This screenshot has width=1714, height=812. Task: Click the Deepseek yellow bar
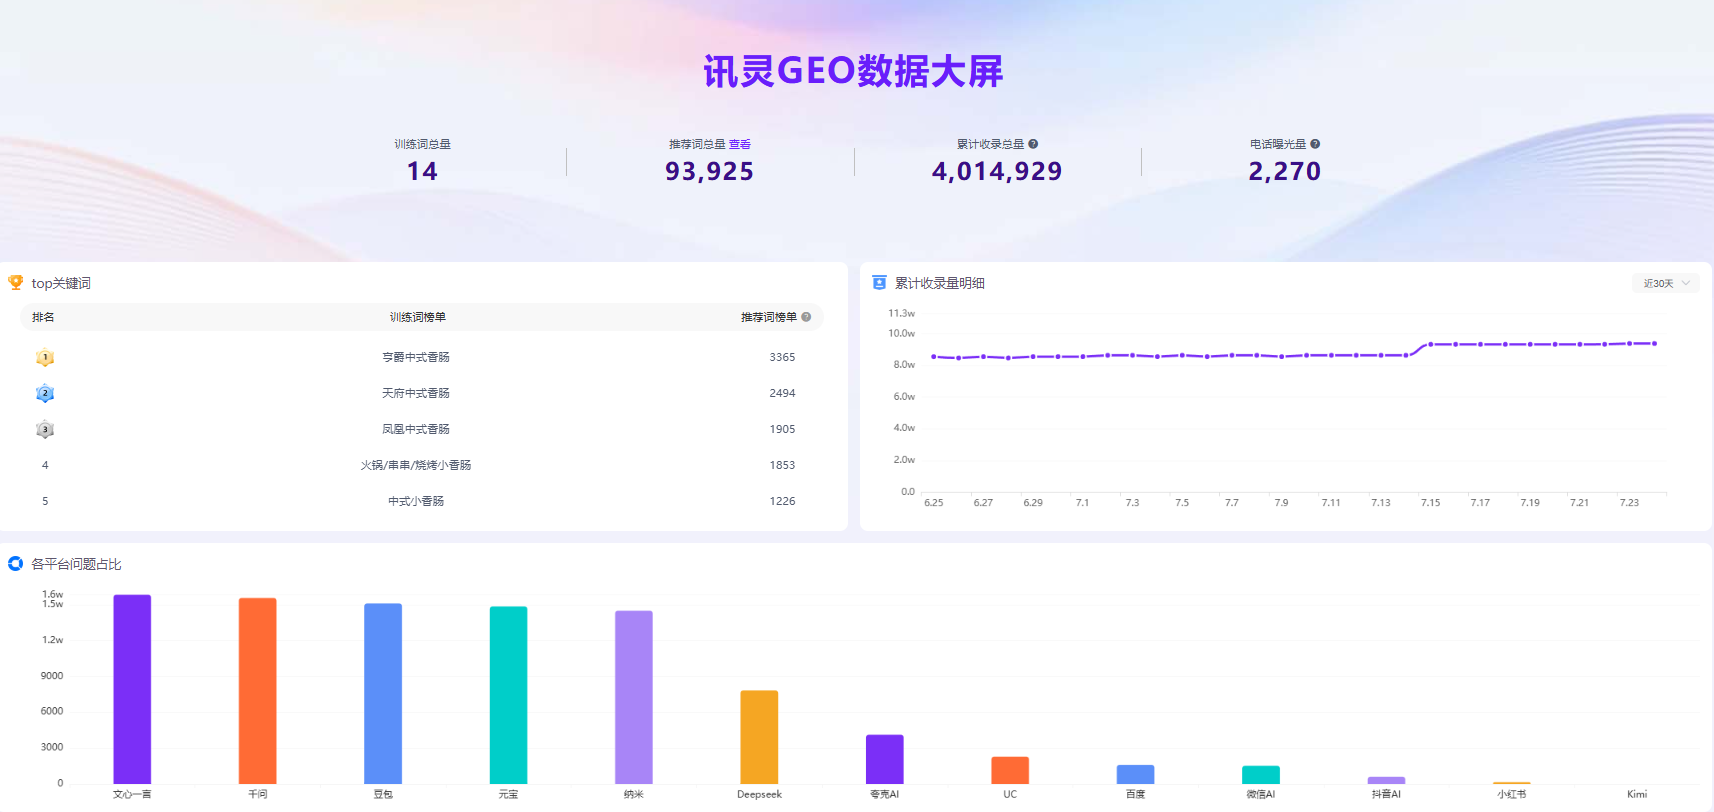pyautogui.click(x=759, y=737)
